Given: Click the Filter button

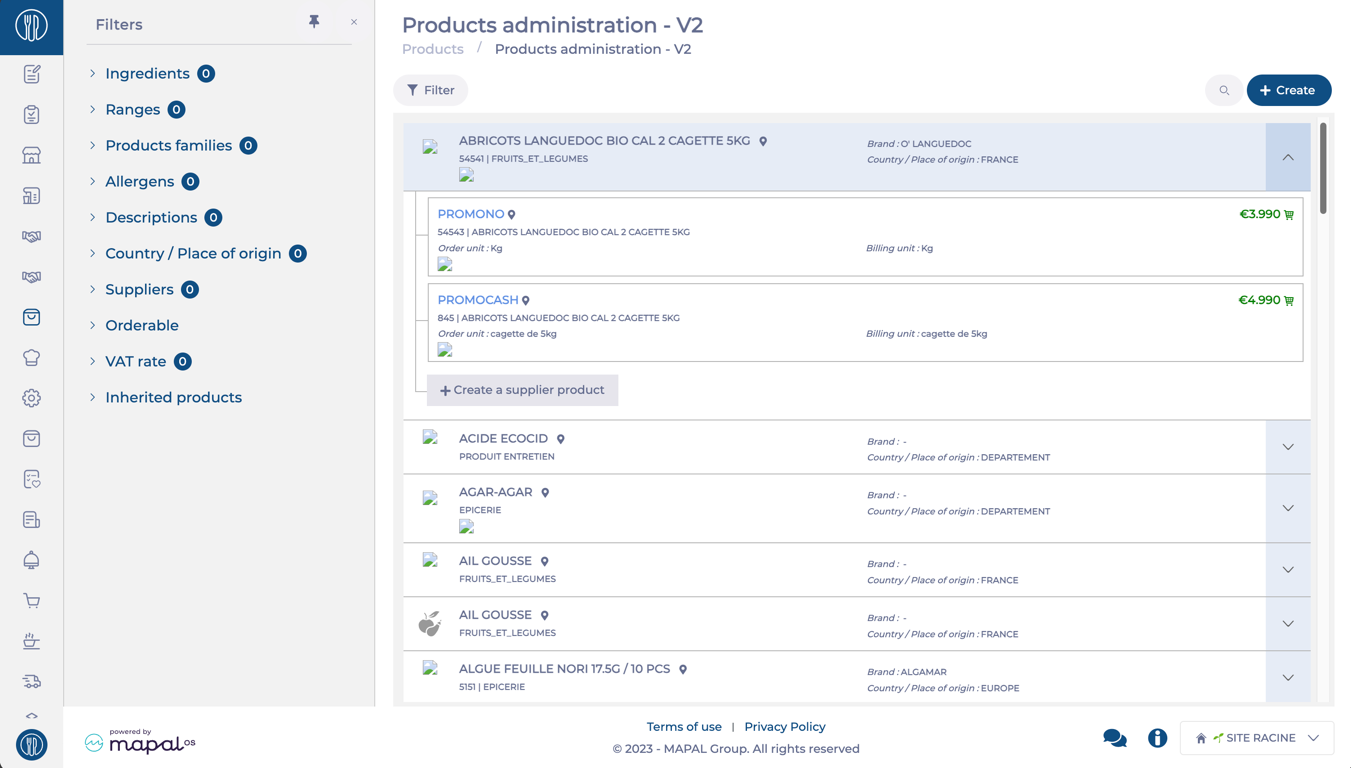Looking at the screenshot, I should click(431, 90).
